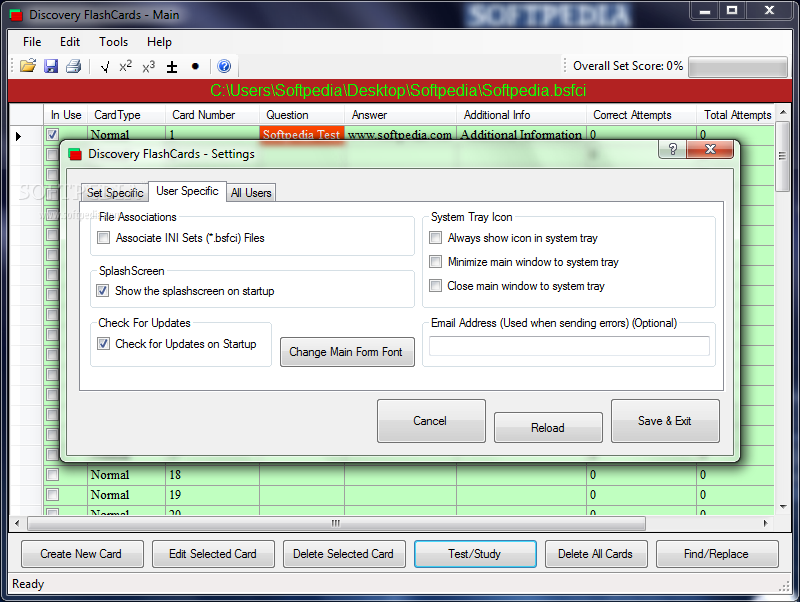Click Normal card type cell in row 19

127,495
